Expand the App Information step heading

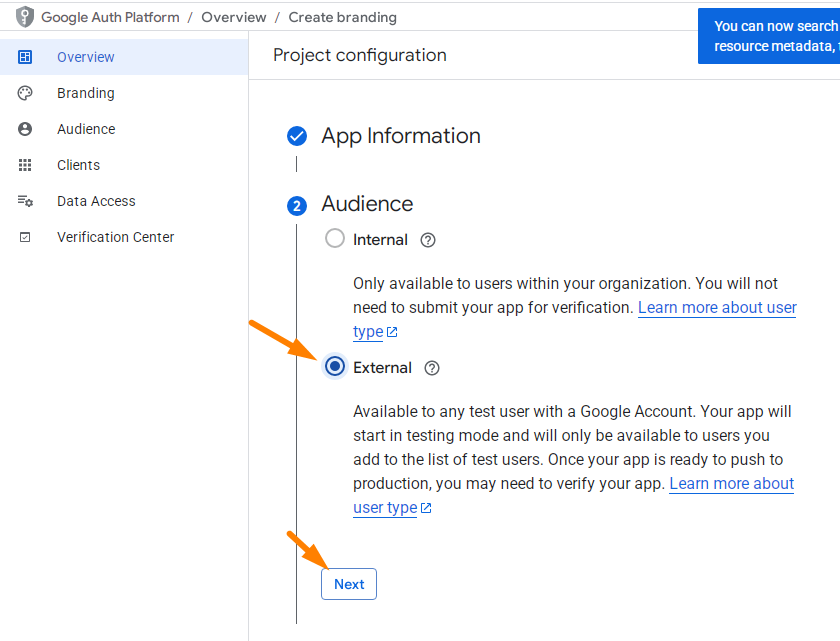pyautogui.click(x=401, y=136)
